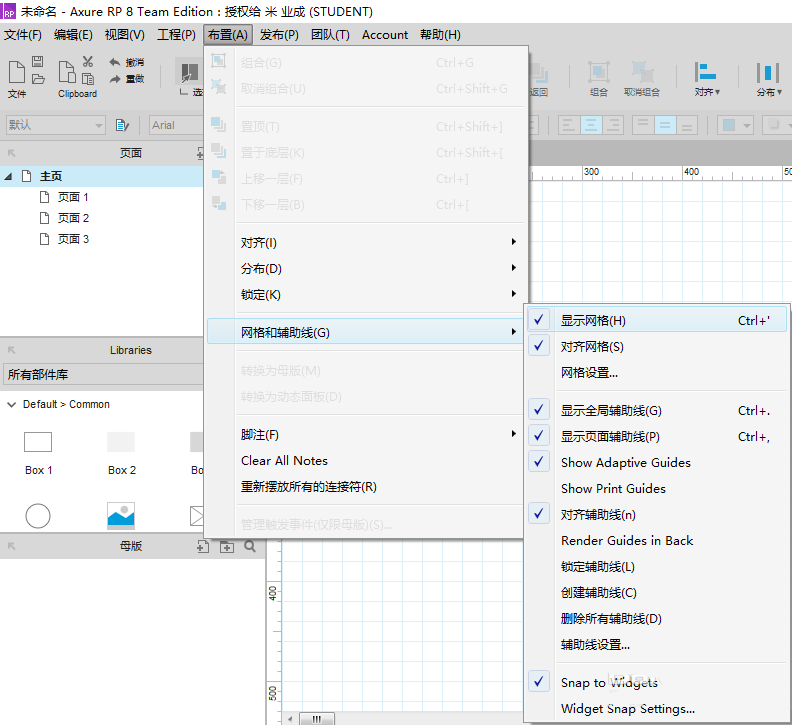Screen dimensions: 792x725
Task: Open the 发布(P) publish menu
Action: [279, 35]
